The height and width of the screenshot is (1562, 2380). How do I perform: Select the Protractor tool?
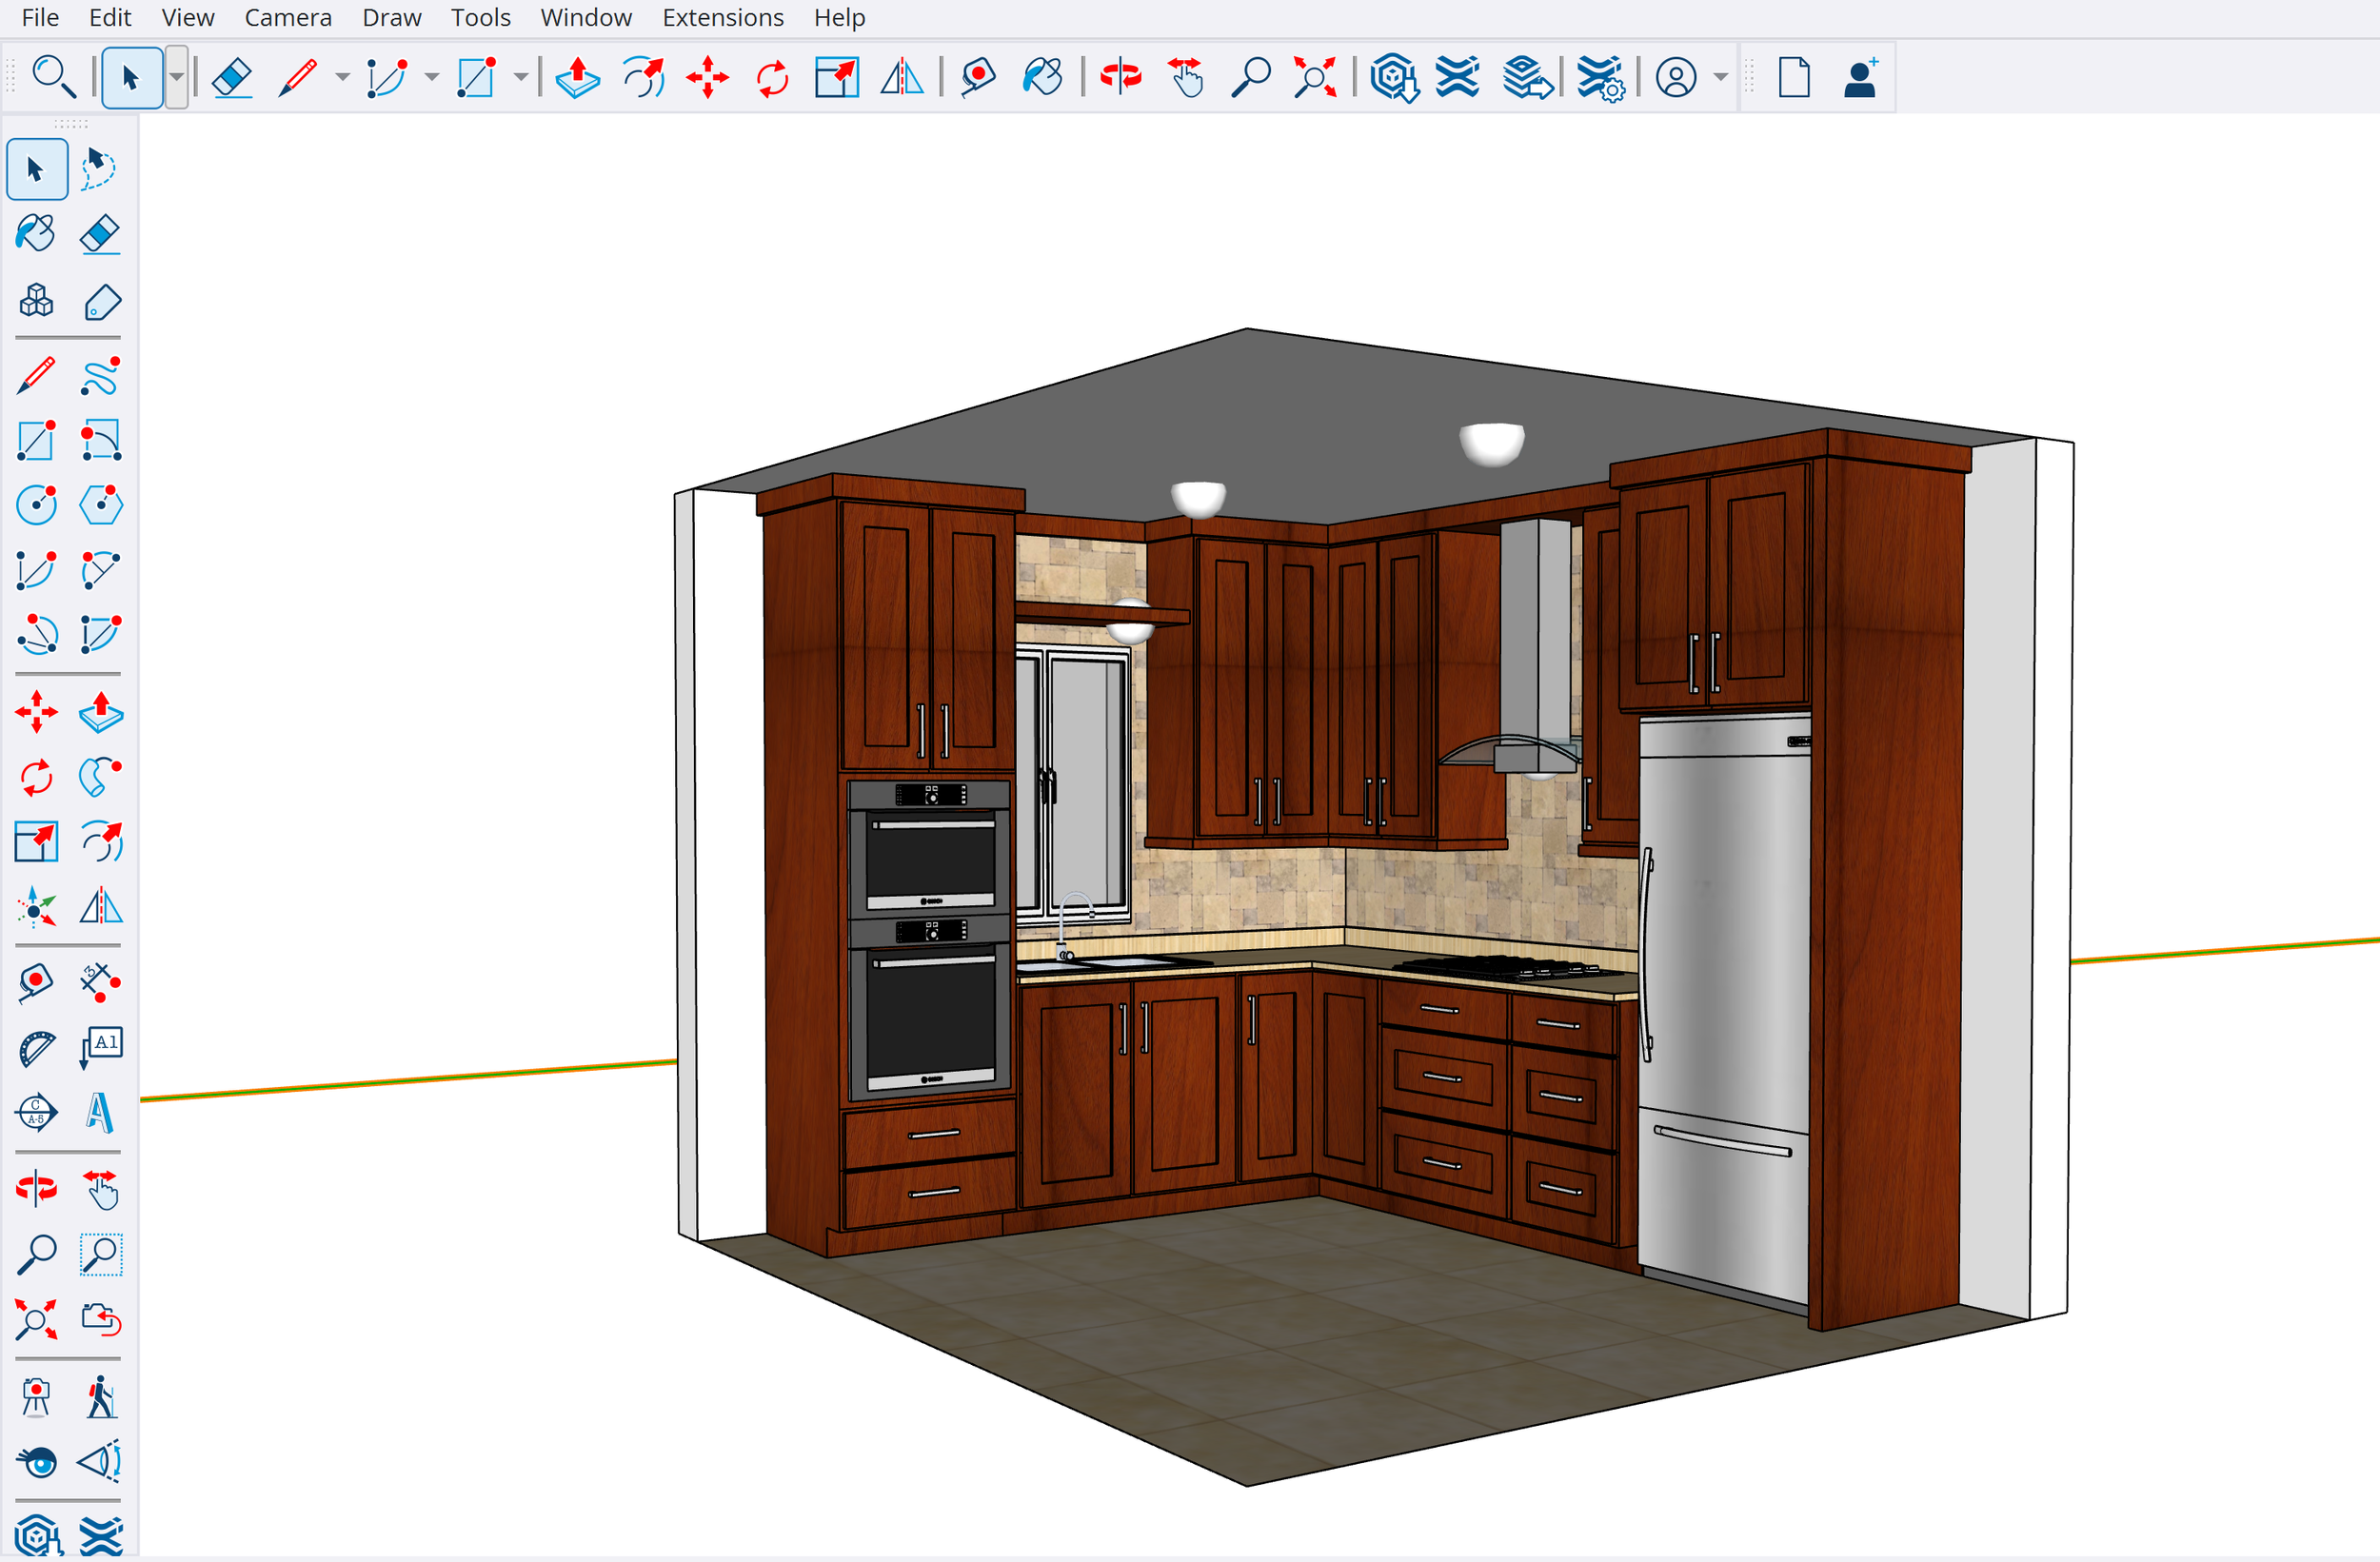click(36, 1048)
